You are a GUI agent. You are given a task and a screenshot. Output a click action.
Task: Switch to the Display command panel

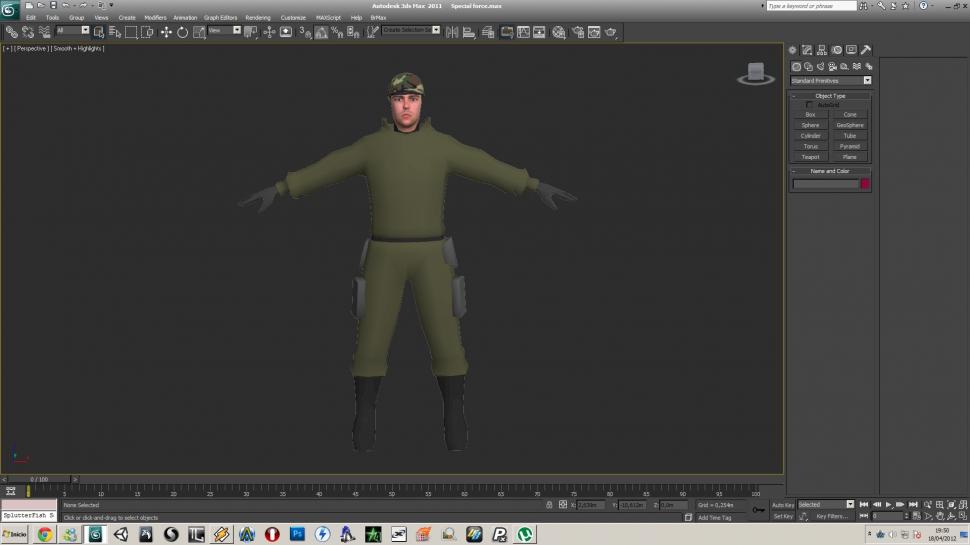click(x=851, y=49)
